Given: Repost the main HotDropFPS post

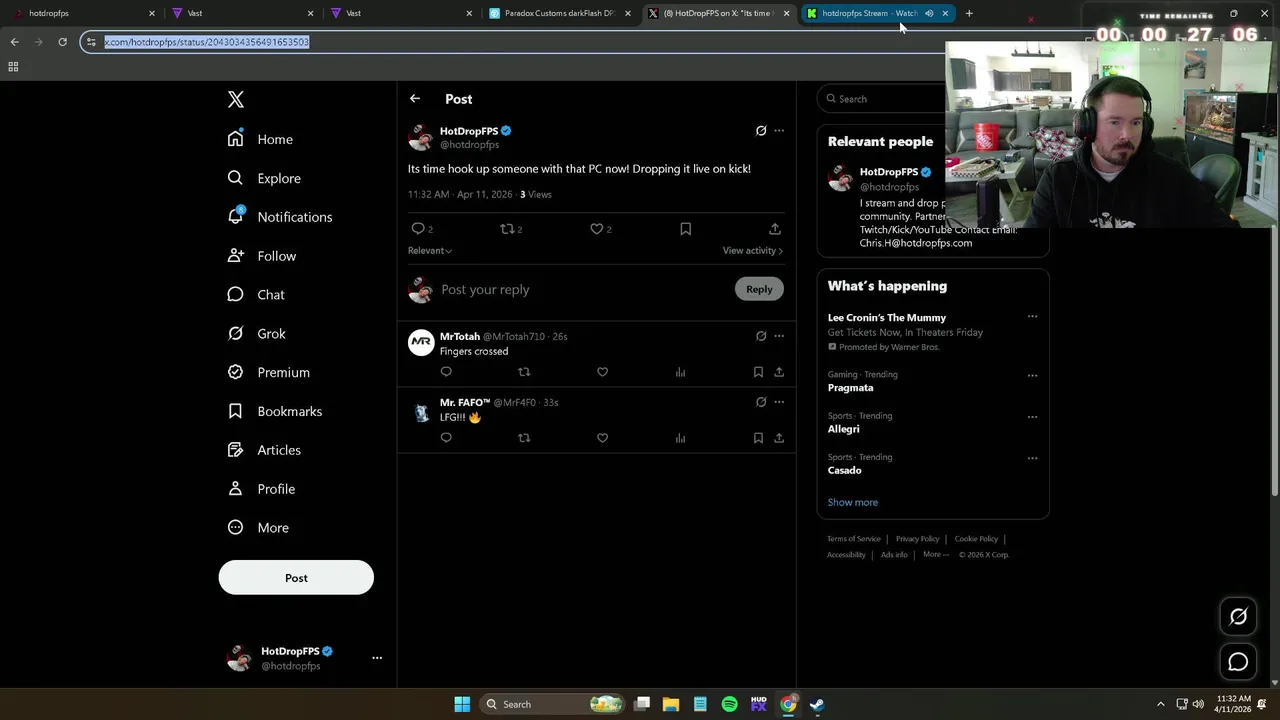Looking at the screenshot, I should (x=508, y=229).
